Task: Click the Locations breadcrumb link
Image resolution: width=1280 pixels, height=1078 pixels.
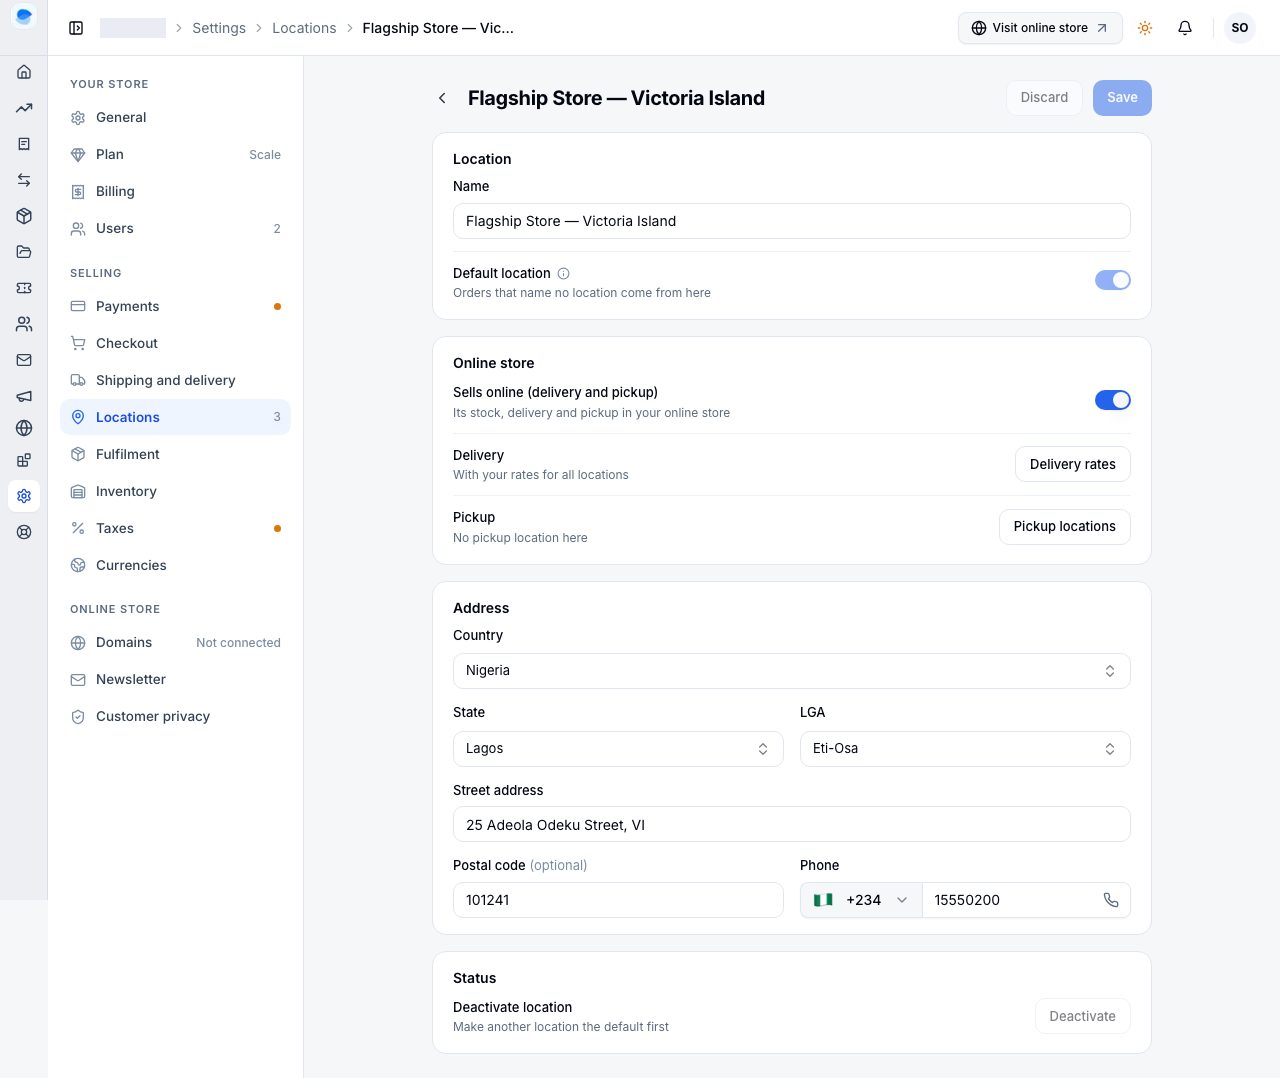Action: [304, 28]
